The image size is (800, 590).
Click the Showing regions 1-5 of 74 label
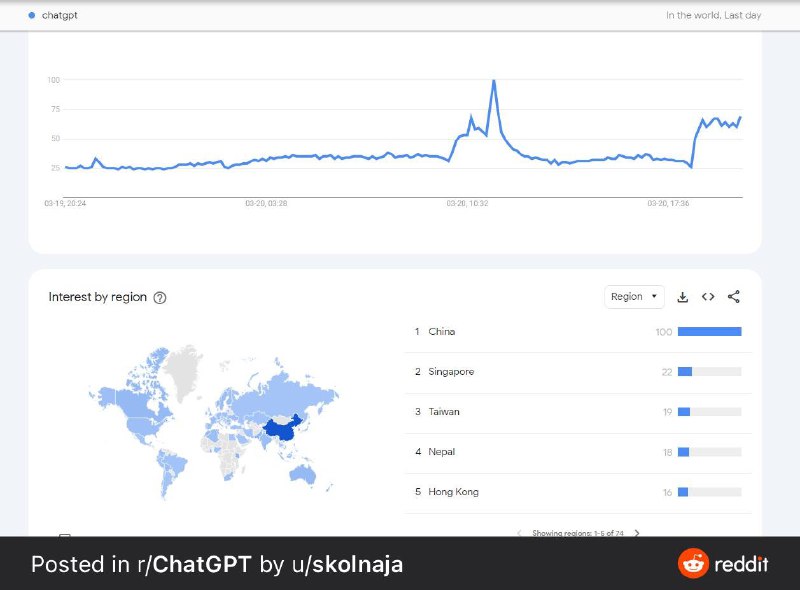pyautogui.click(x=578, y=533)
